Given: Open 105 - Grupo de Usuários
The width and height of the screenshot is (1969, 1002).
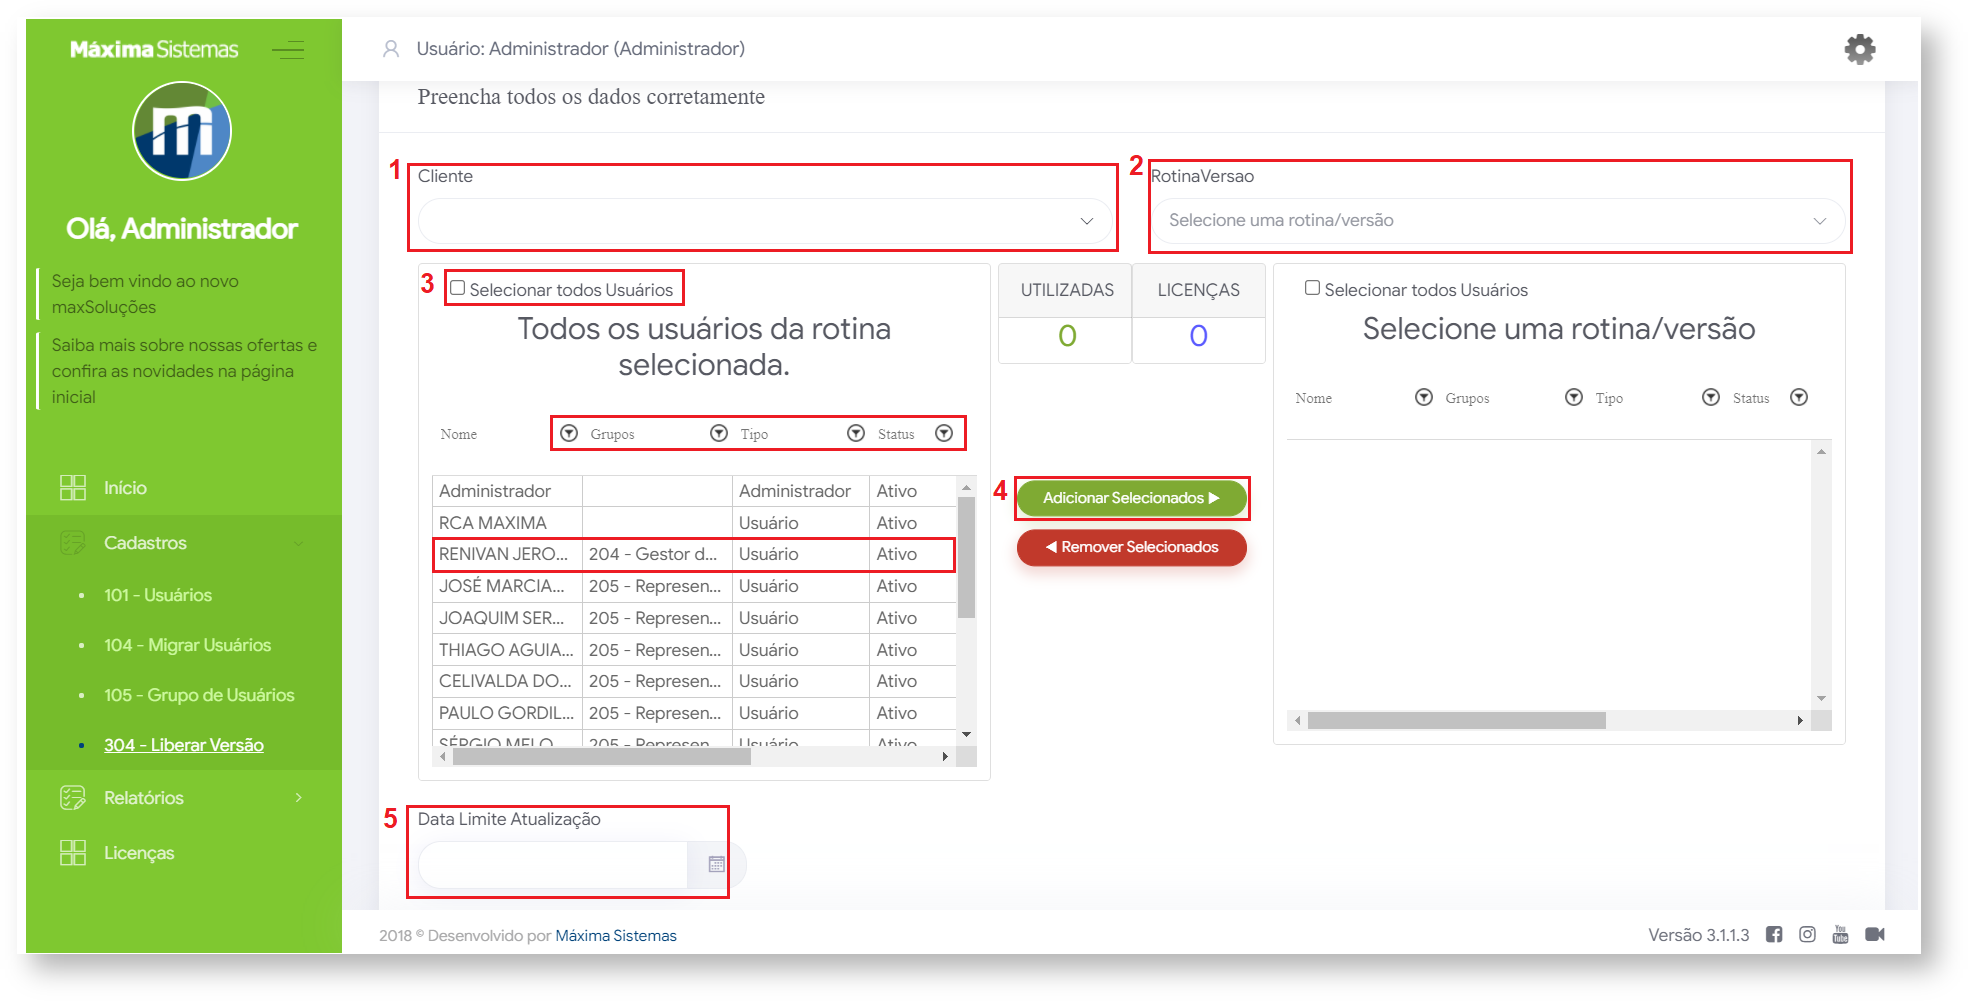Looking at the screenshot, I should click(199, 695).
